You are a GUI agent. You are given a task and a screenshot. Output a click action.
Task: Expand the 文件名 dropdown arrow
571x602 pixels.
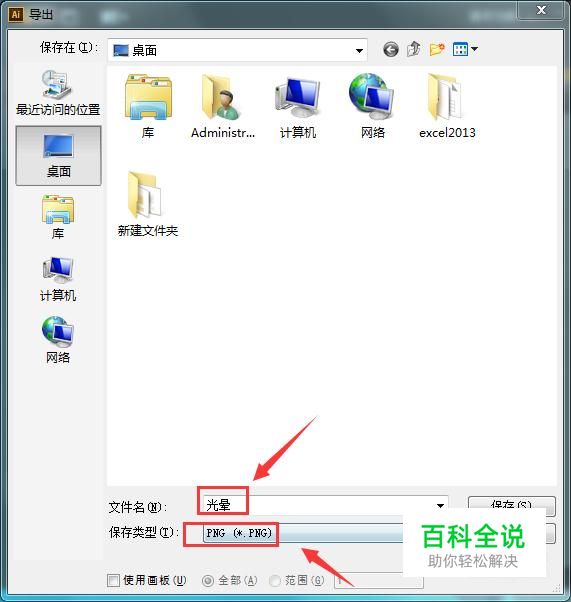[x=440, y=506]
